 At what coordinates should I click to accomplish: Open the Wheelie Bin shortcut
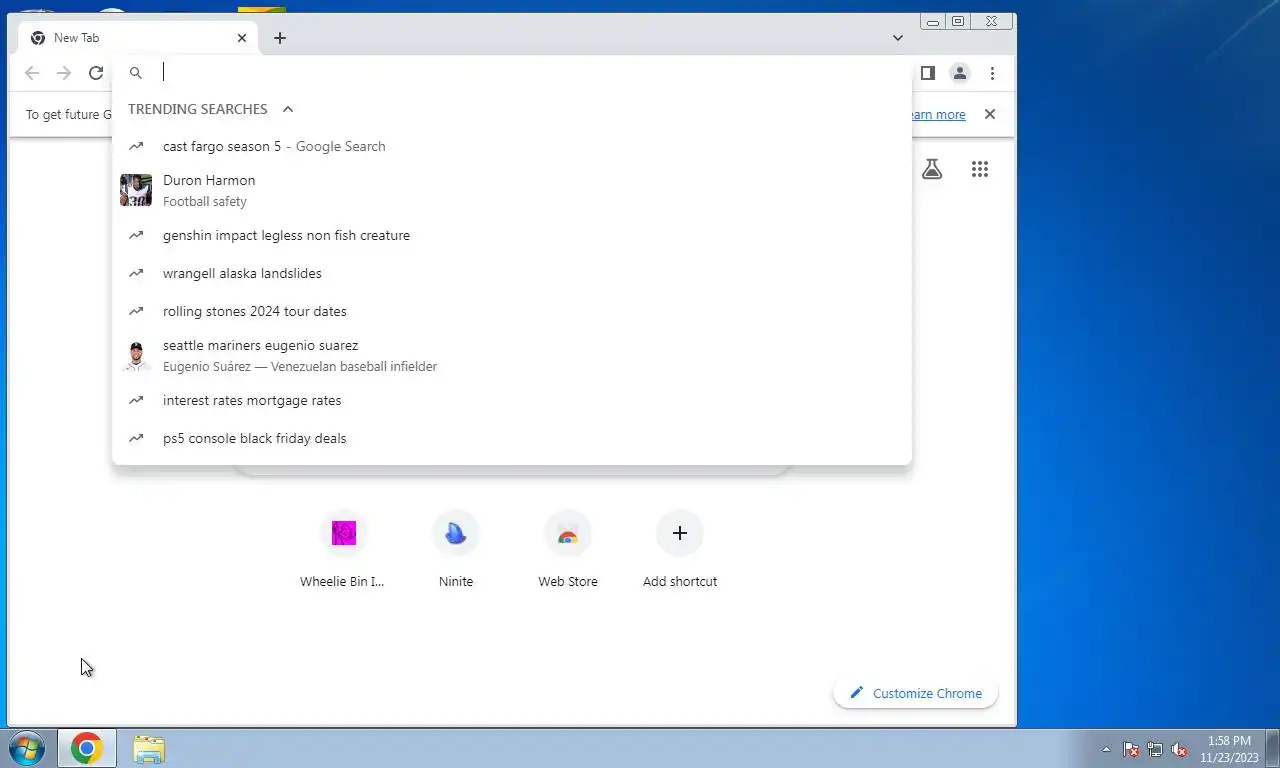coord(343,548)
